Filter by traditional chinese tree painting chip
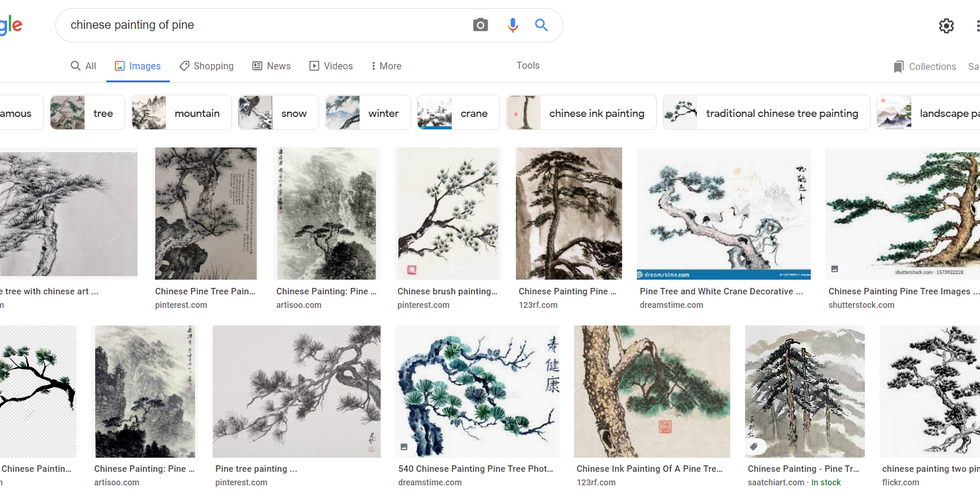 pos(767,112)
